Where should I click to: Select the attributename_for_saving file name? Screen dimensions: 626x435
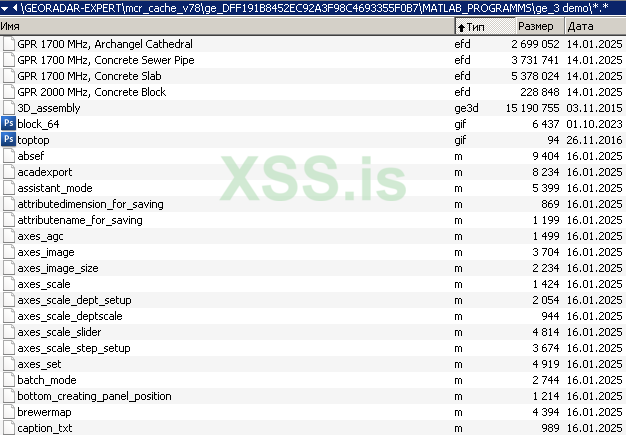[80, 220]
